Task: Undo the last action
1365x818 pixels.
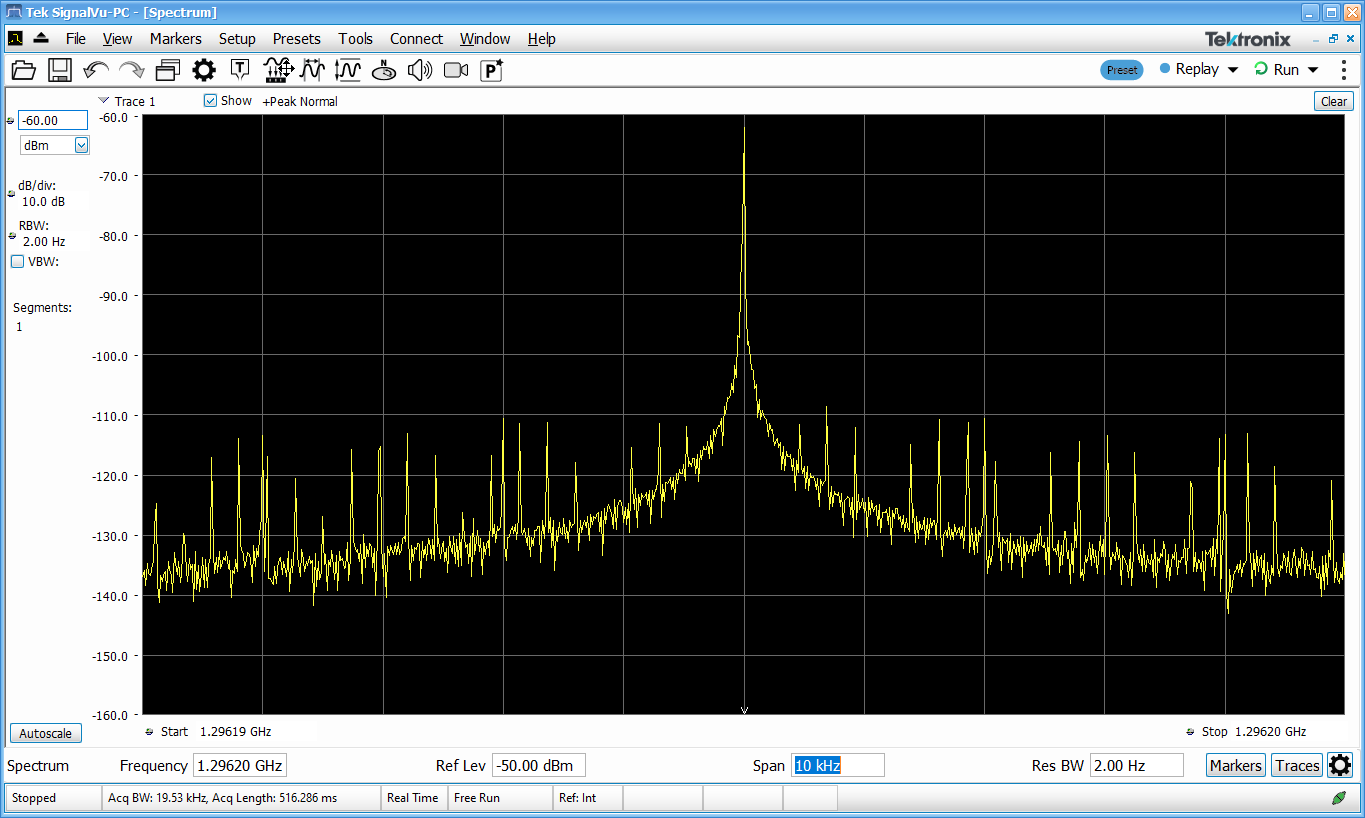Action: 96,70
